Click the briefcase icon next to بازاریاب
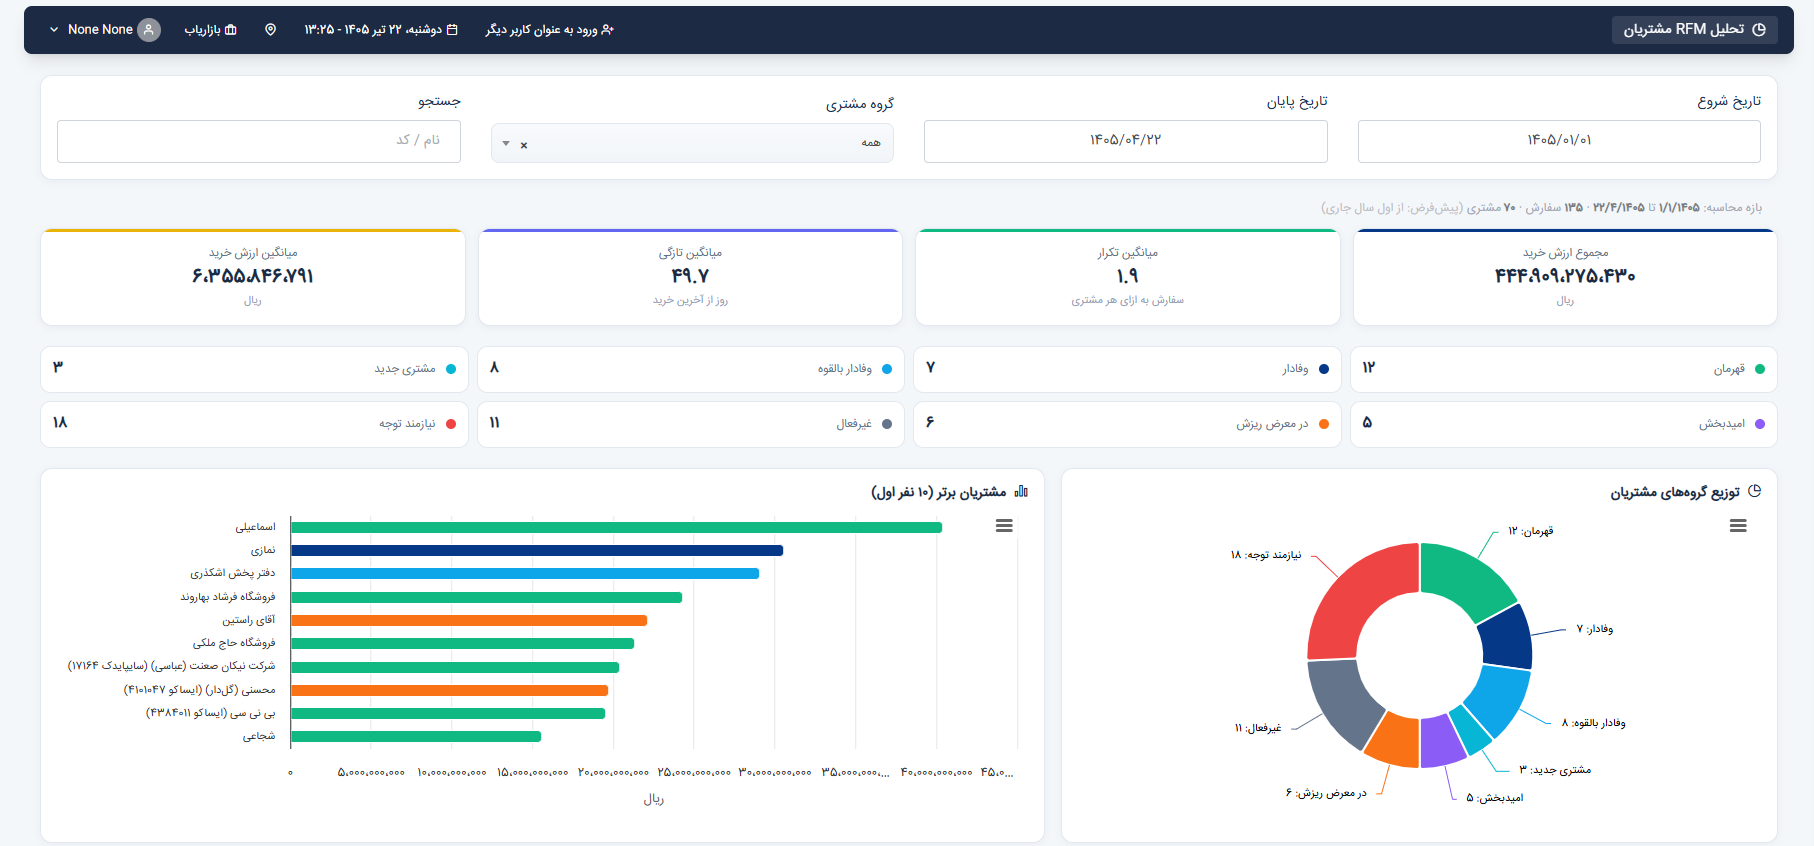Viewport: 1814px width, 846px height. [x=231, y=30]
